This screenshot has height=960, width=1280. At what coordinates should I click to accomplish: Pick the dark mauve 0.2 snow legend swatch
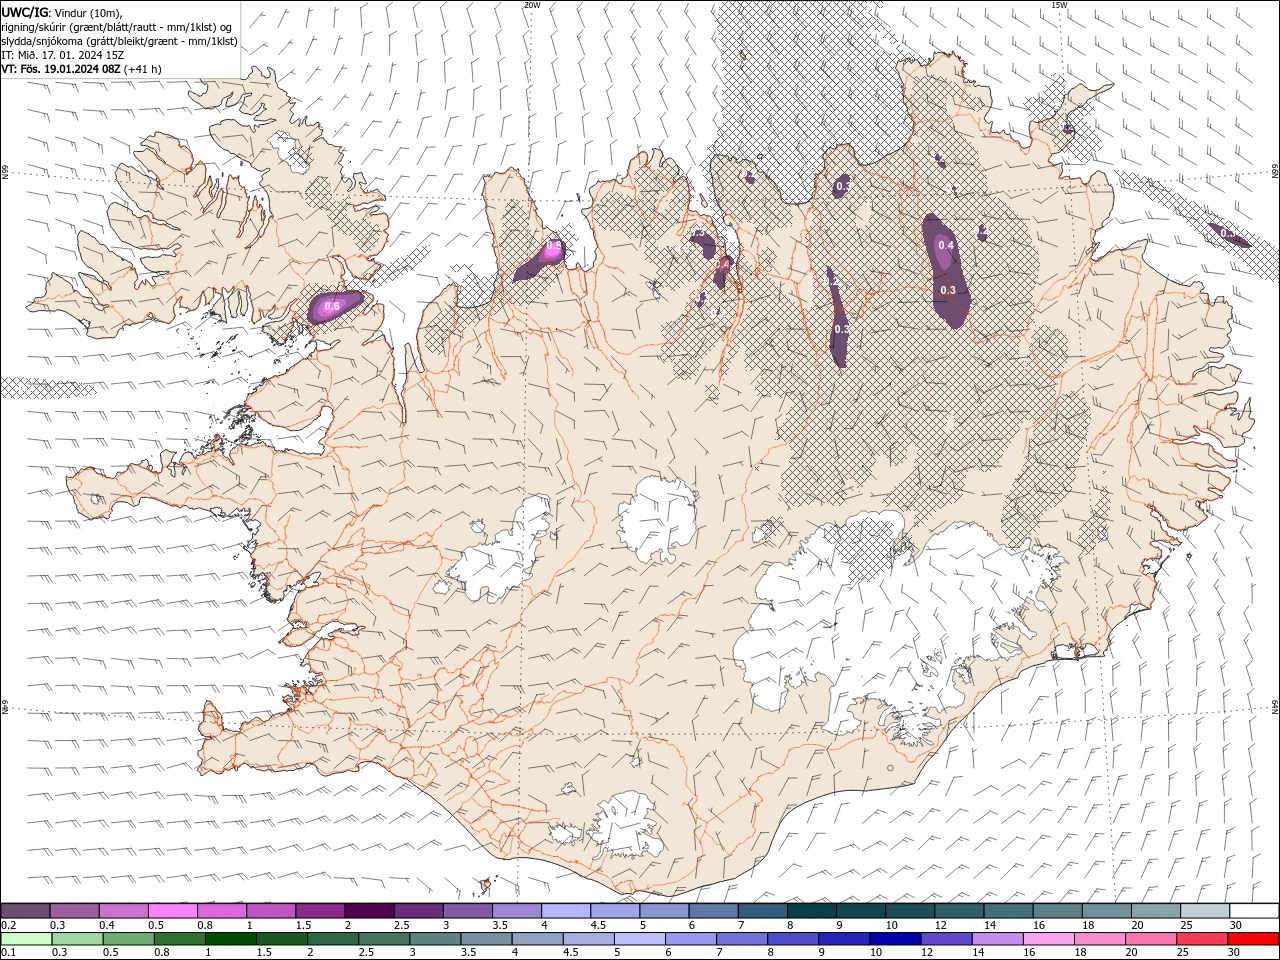click(x=25, y=910)
